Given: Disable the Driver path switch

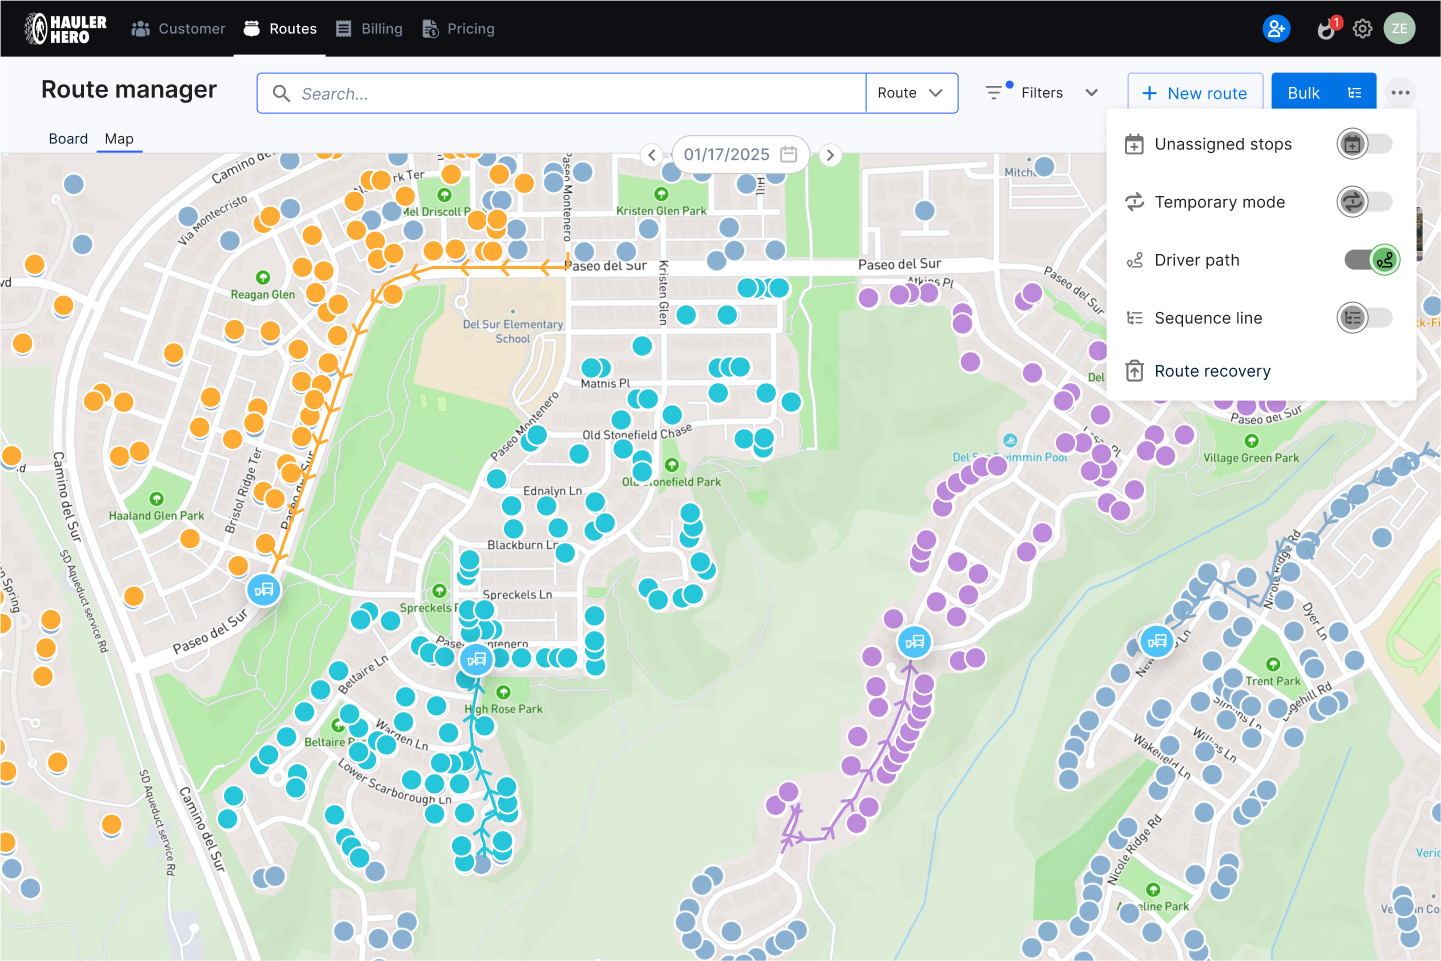Looking at the screenshot, I should (x=1372, y=260).
